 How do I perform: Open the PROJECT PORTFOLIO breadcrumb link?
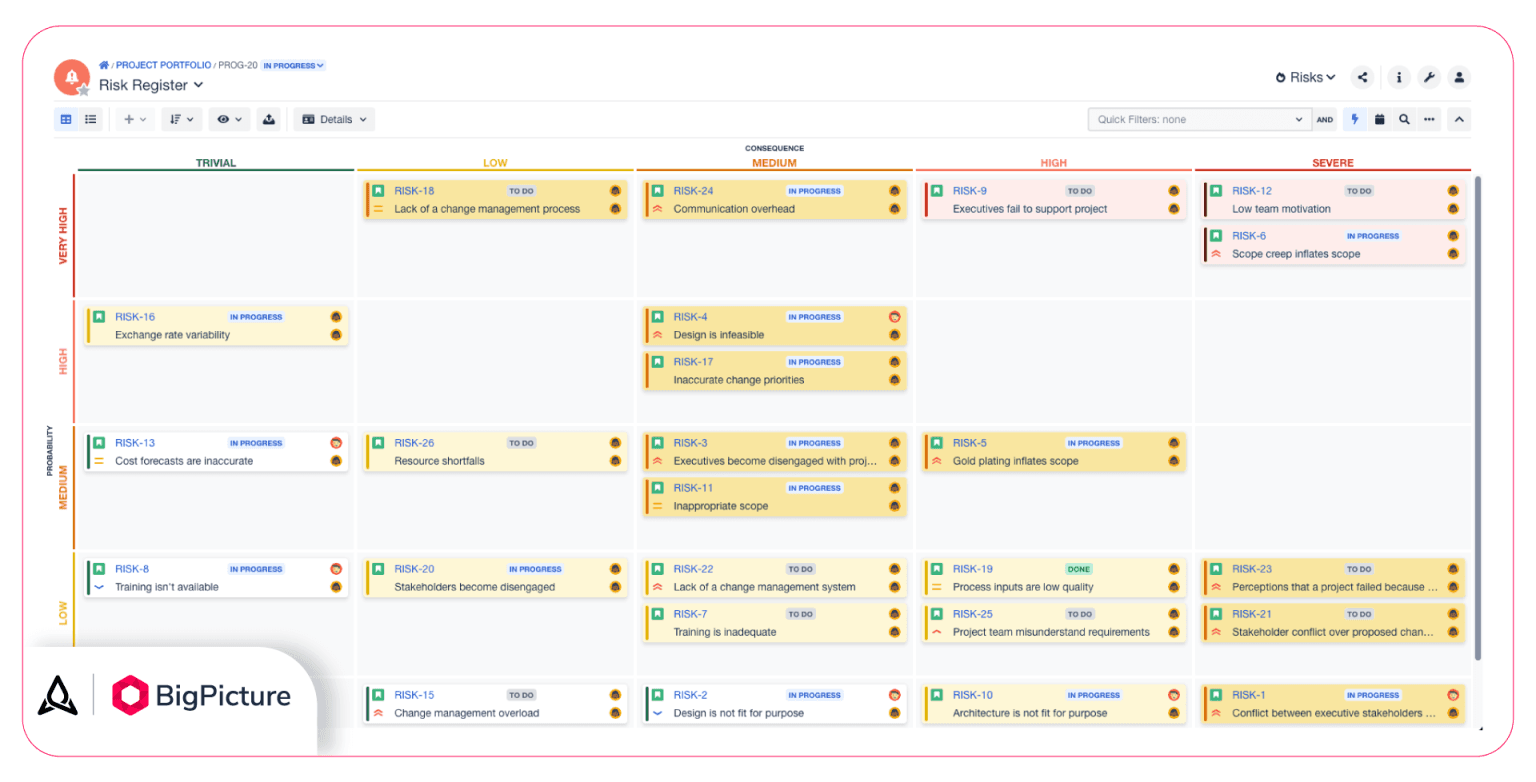tap(164, 65)
